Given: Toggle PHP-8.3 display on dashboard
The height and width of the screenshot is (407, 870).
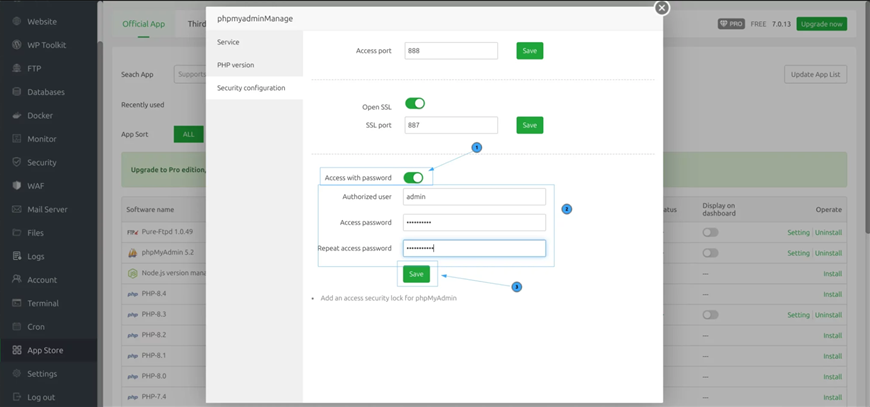Looking at the screenshot, I should 710,314.
